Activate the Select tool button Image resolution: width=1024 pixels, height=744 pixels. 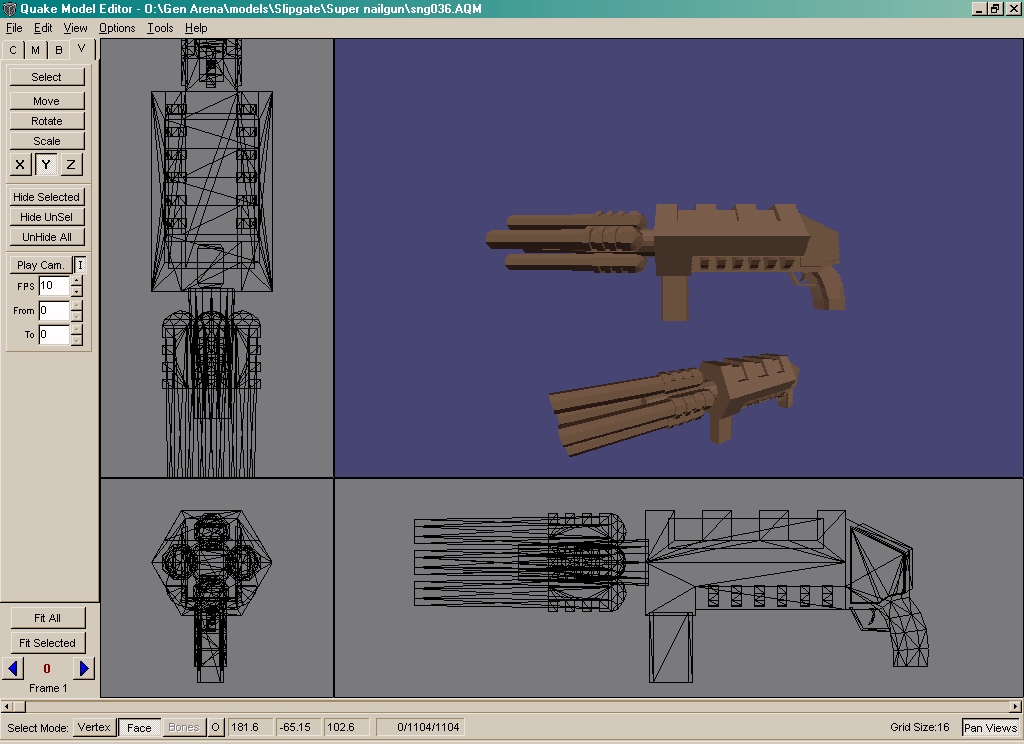(46, 77)
